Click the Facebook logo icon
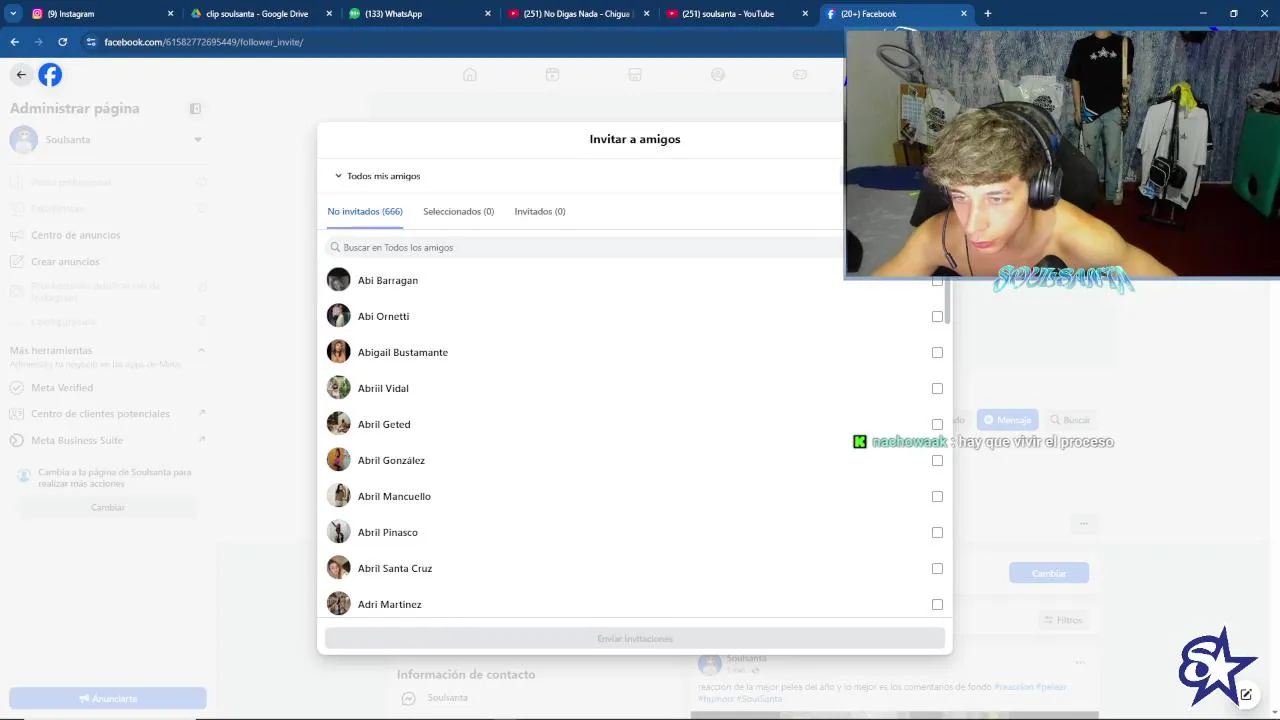Viewport: 1280px width, 720px height. point(50,75)
